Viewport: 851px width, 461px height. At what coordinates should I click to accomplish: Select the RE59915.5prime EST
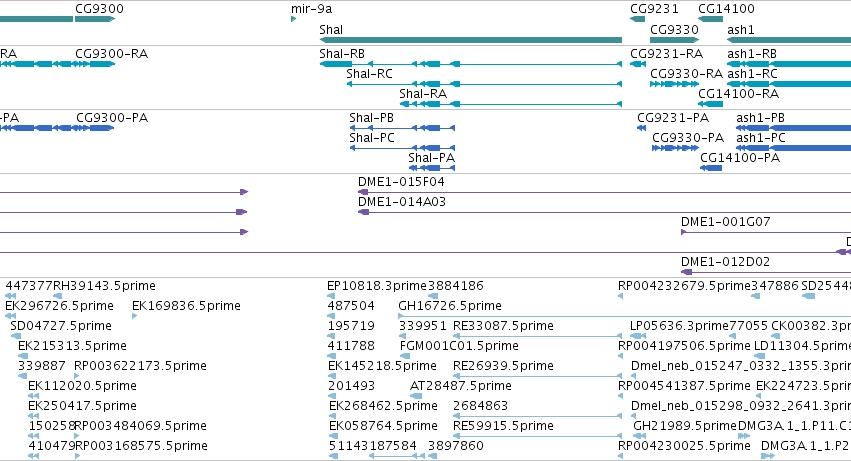coord(537,436)
